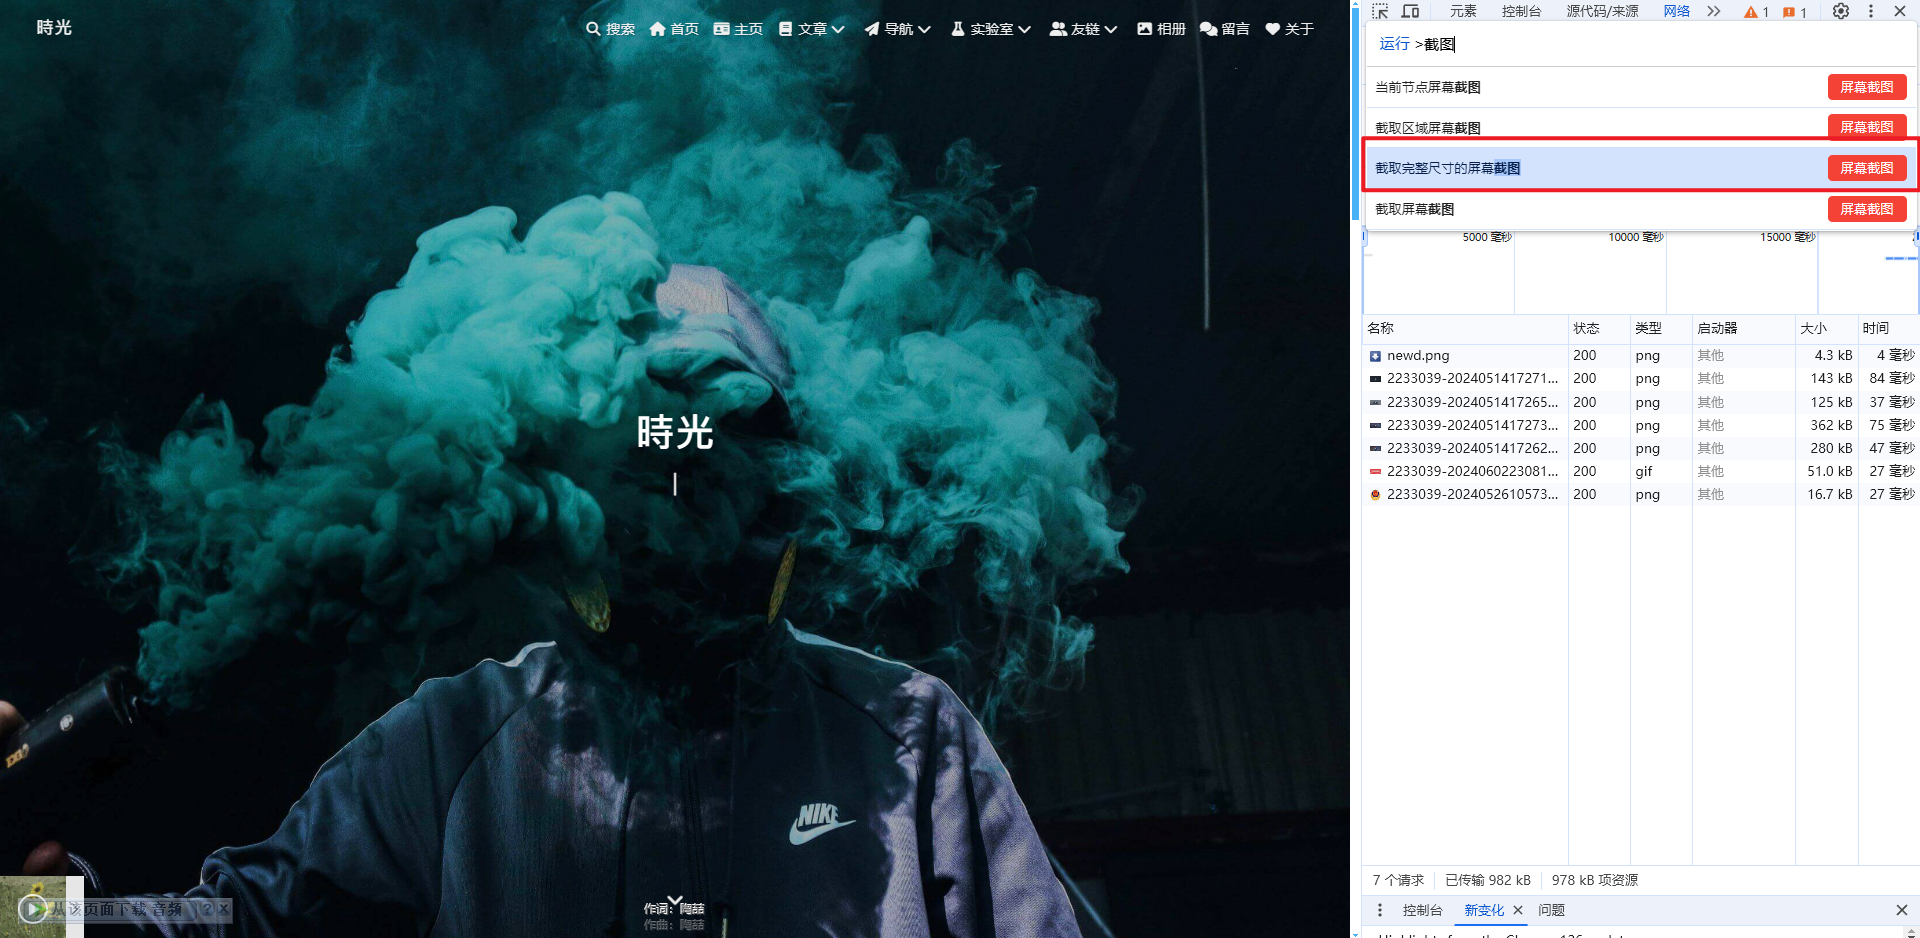1920x938 pixels.
Task: Expand the 文章 dropdown arrow
Action: tap(838, 29)
